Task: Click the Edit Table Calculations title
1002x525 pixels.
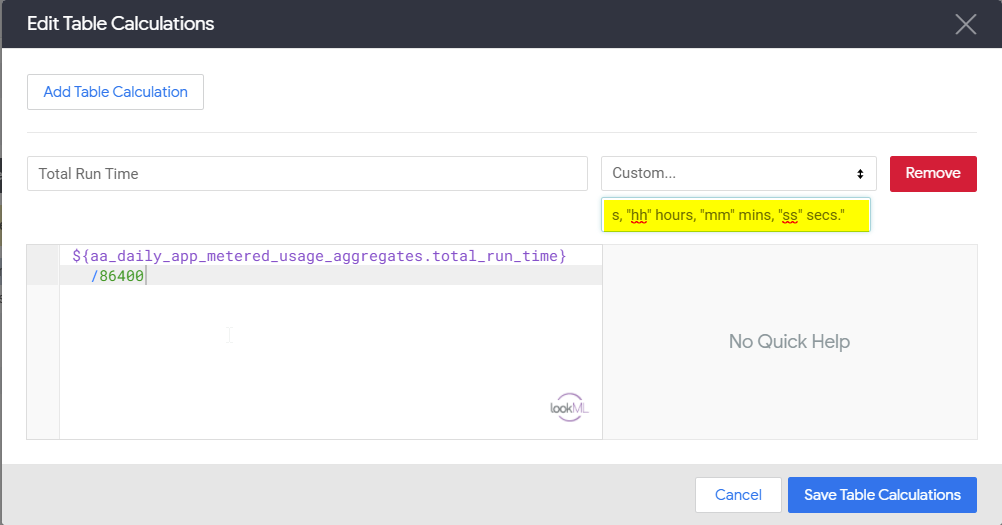Action: click(121, 24)
